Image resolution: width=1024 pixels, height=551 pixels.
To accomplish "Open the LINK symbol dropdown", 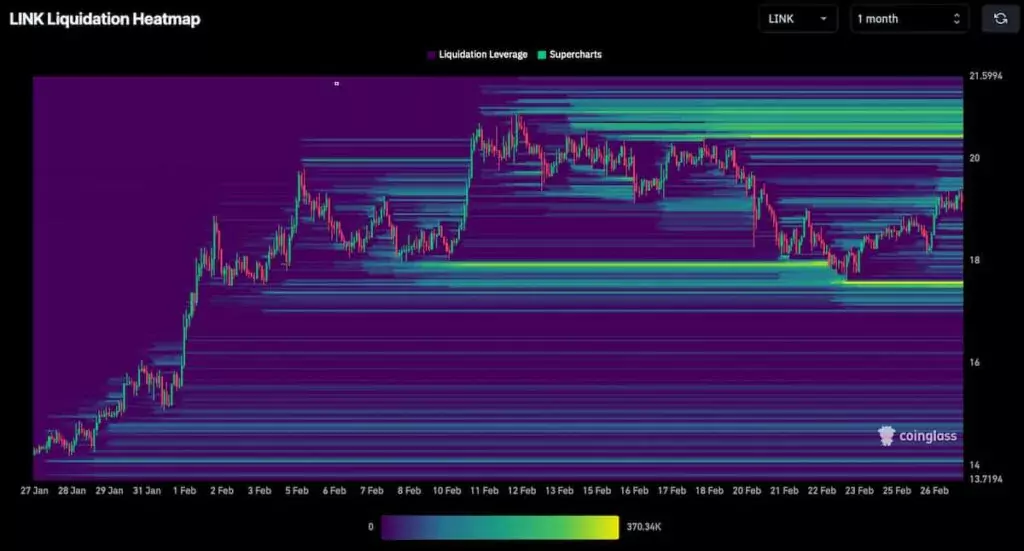I will pos(798,19).
